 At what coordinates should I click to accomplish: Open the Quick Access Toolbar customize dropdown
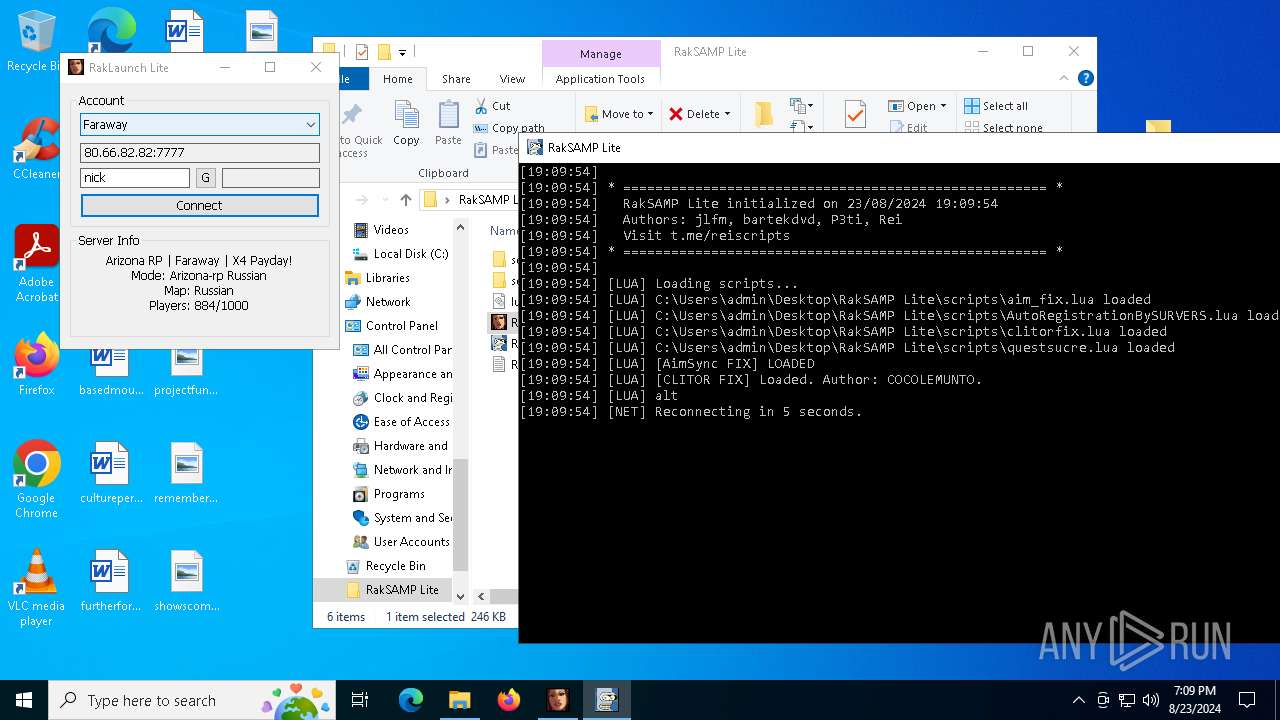(x=402, y=52)
